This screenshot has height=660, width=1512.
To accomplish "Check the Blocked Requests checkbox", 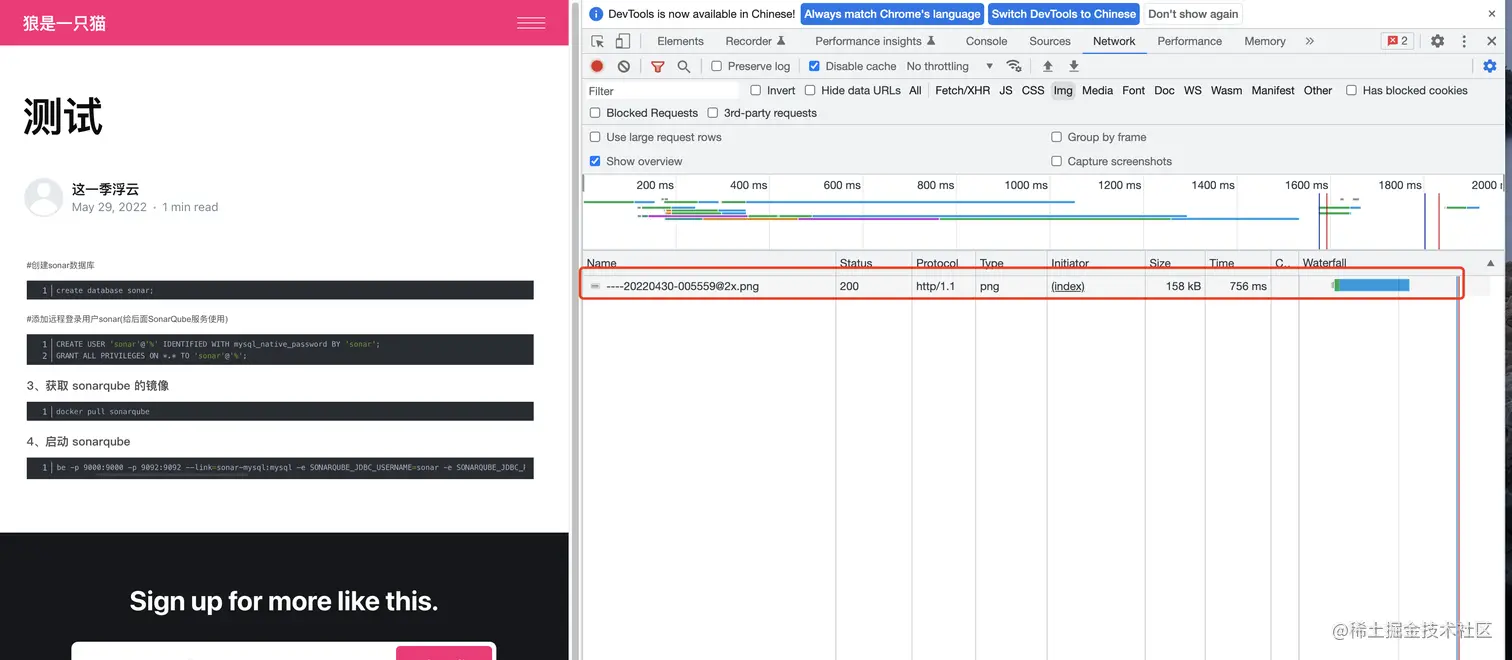I will (595, 113).
